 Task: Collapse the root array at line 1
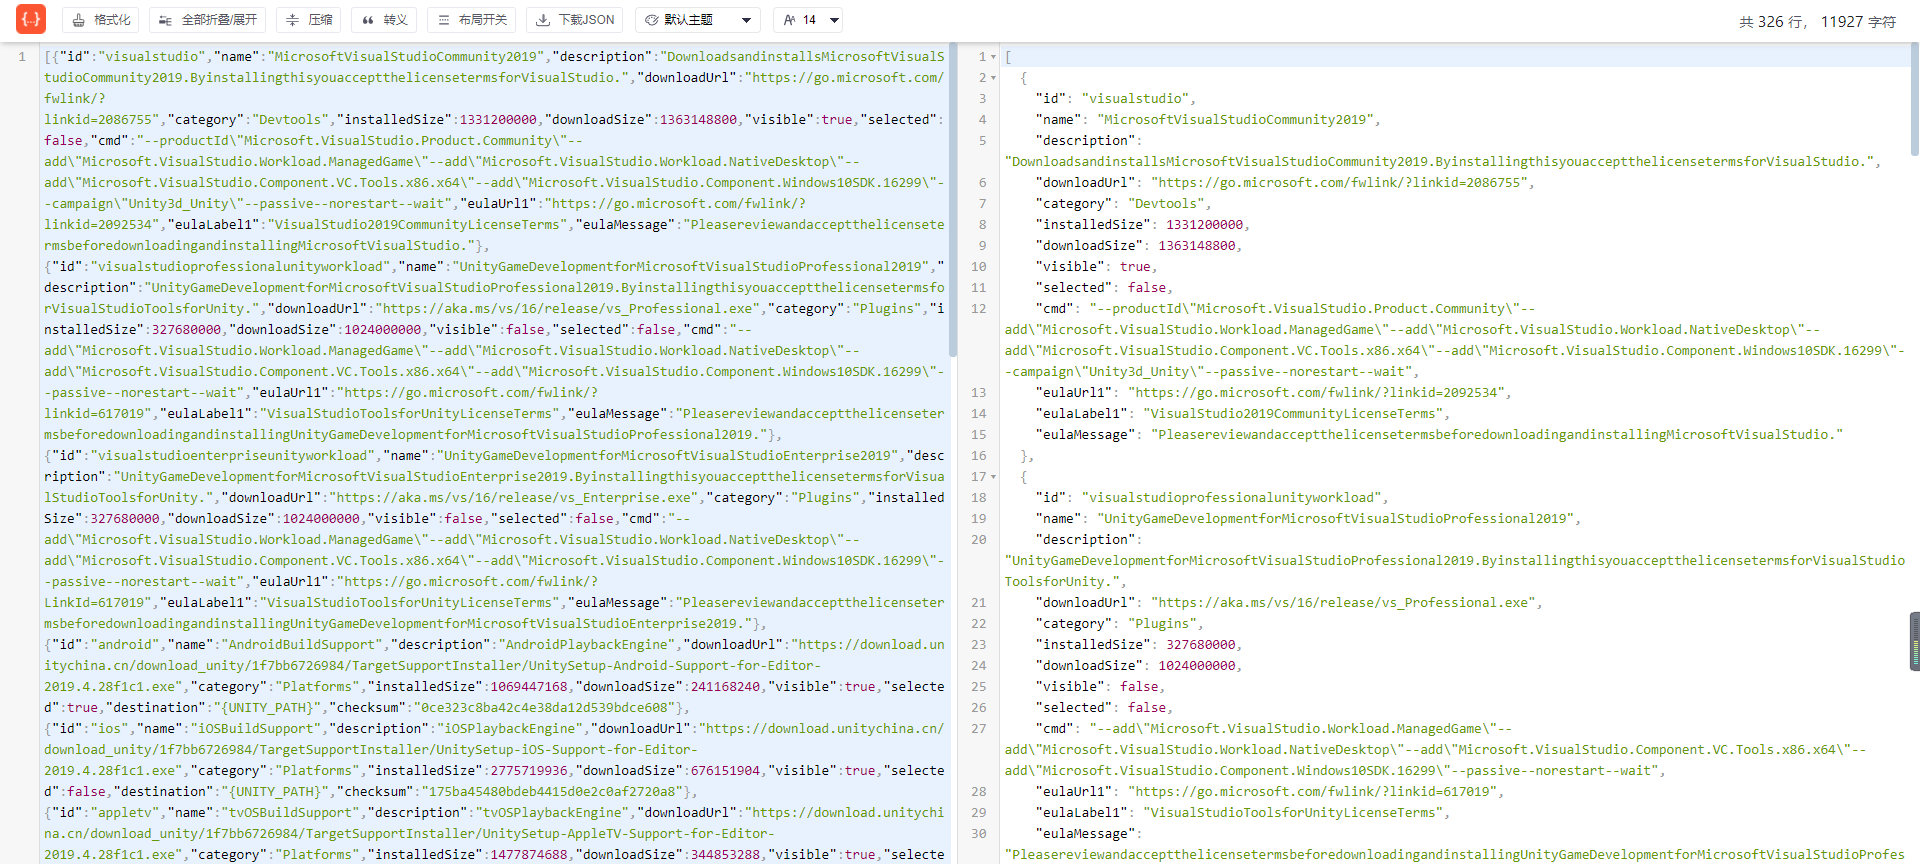993,57
